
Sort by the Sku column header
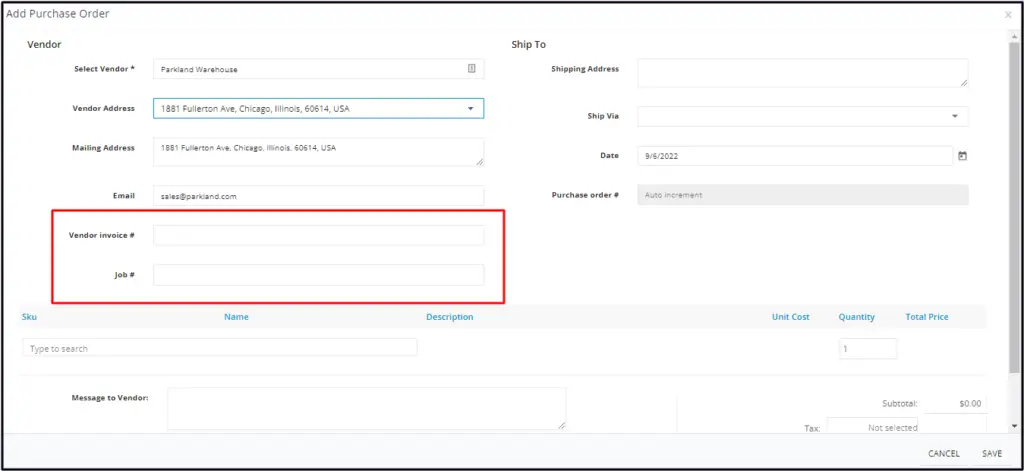(29, 317)
